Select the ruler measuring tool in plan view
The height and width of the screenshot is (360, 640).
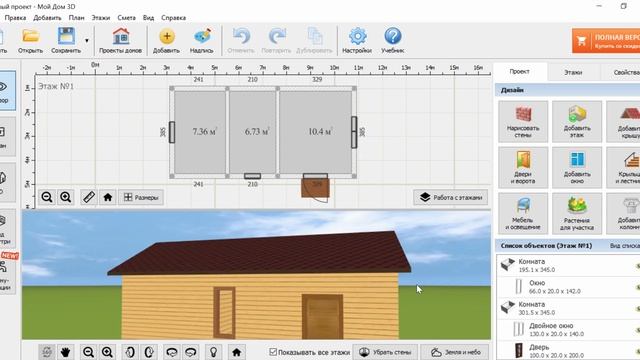coord(89,198)
